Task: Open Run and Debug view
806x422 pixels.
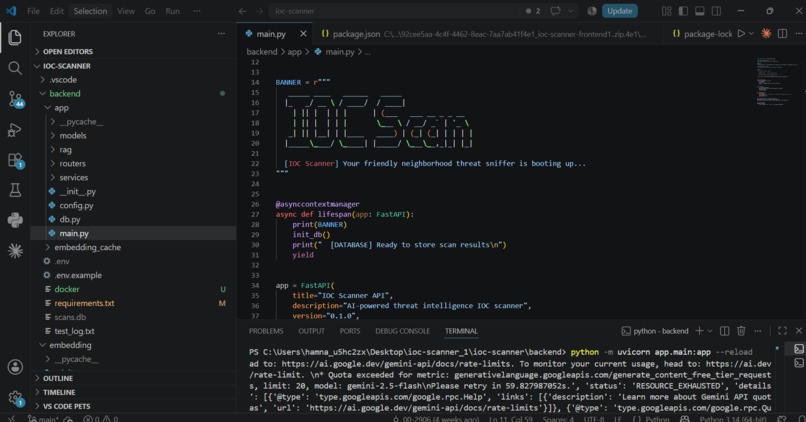Action: [x=15, y=130]
